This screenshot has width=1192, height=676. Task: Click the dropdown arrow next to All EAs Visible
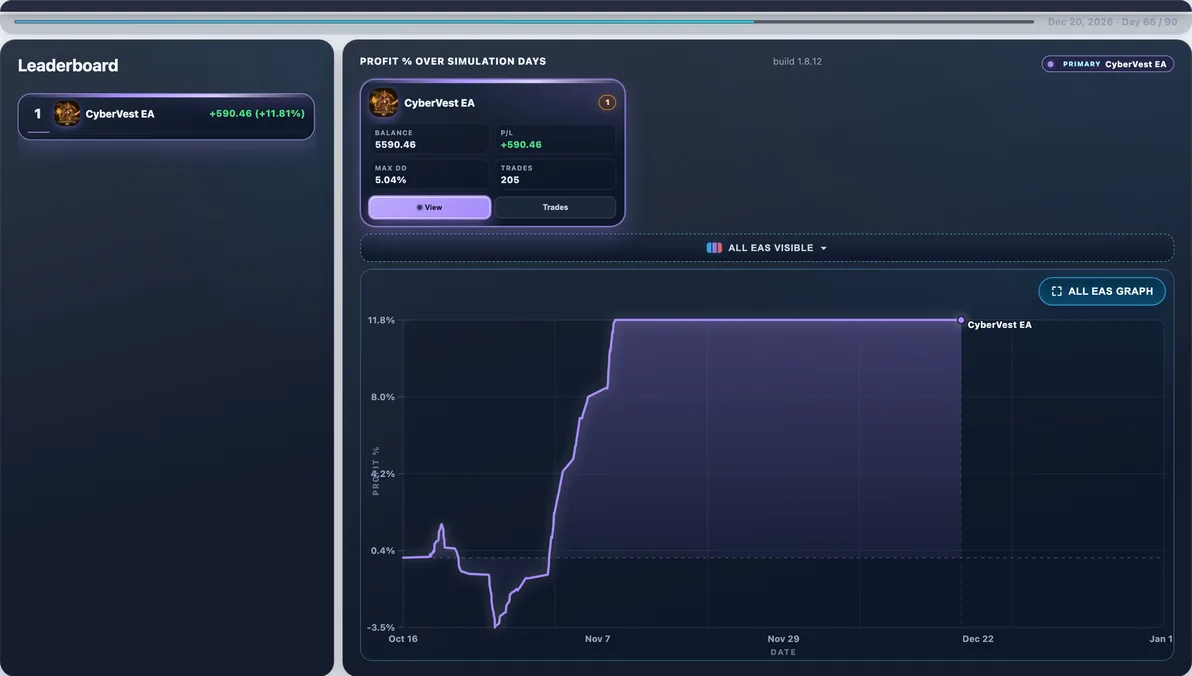pos(823,249)
